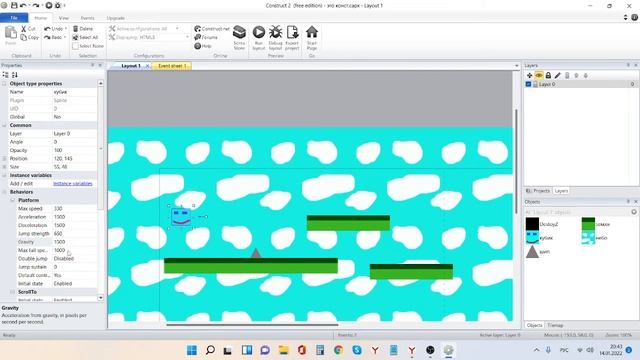The width and height of the screenshot is (640, 360).
Task: Click the Help button in Online group
Action: [x=203, y=46]
